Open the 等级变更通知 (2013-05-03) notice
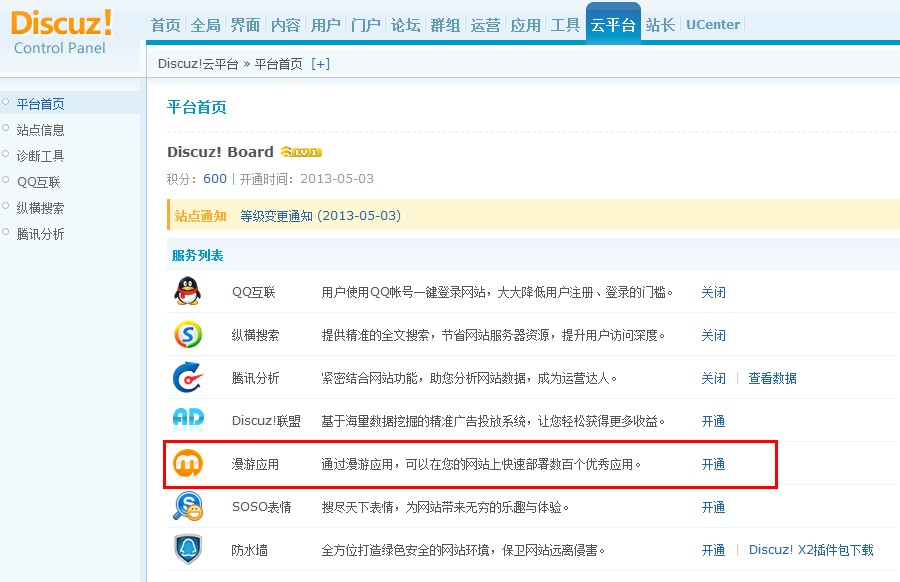The height and width of the screenshot is (582, 900). click(320, 216)
